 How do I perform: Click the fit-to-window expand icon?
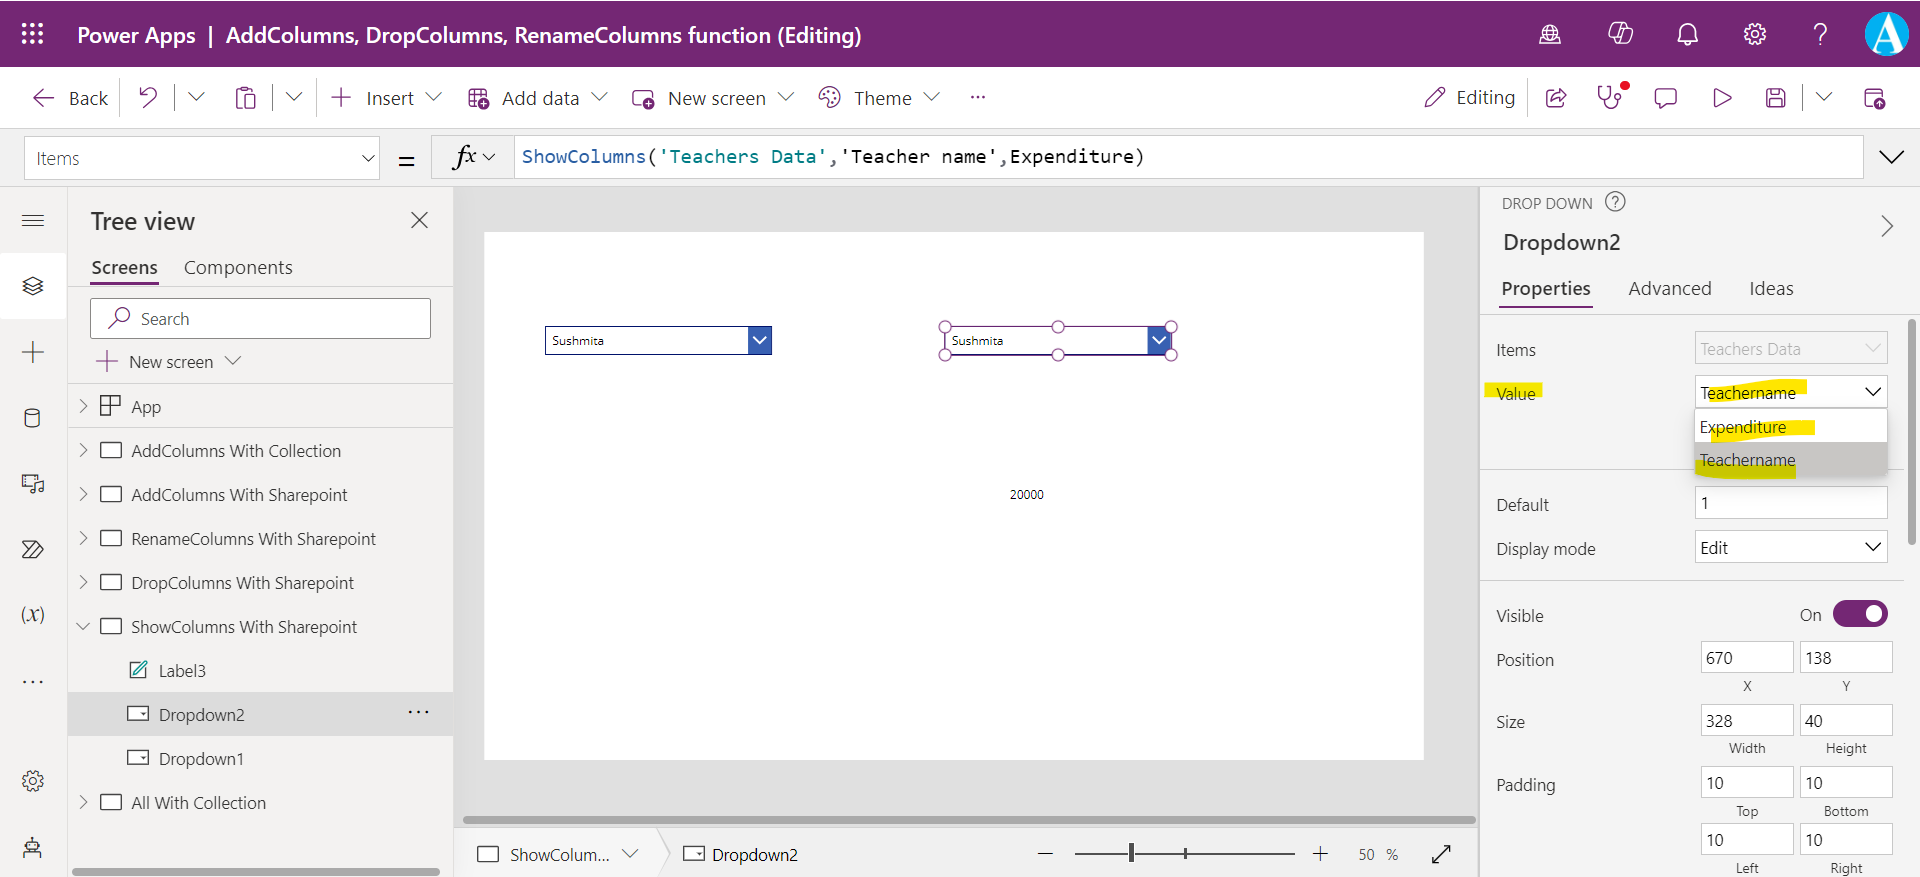point(1441,854)
